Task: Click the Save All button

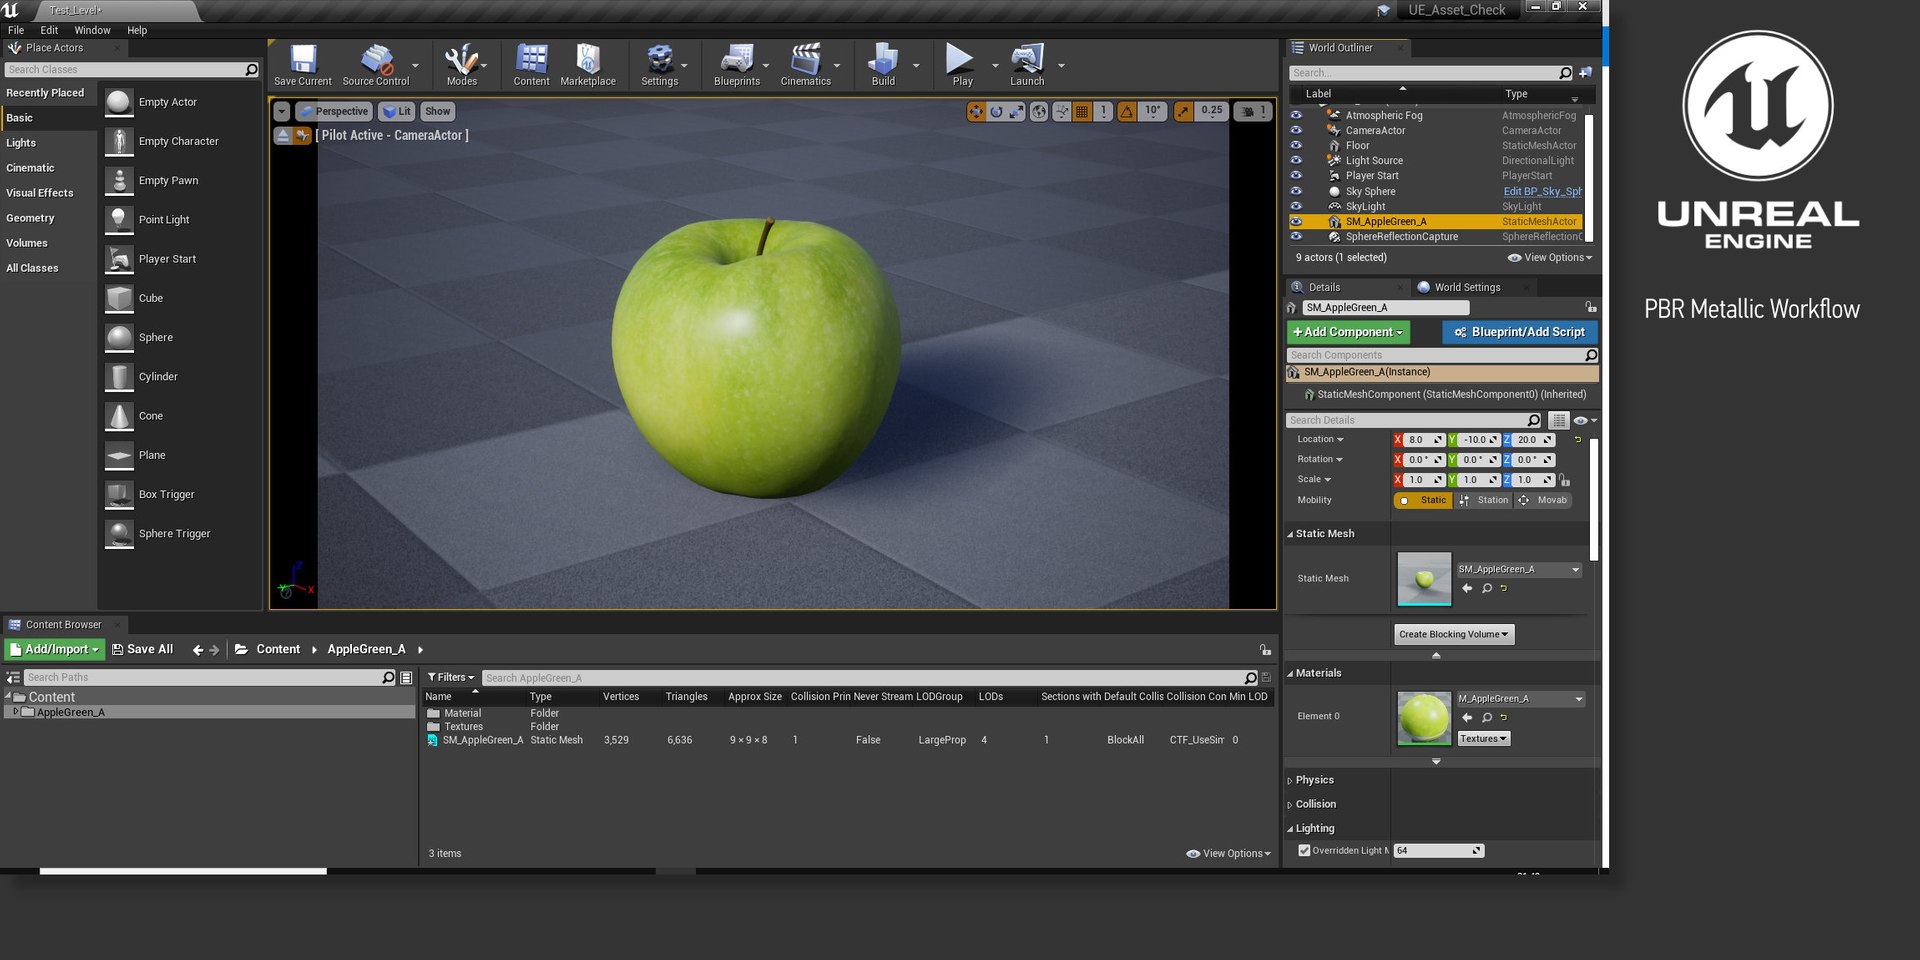Action: (142, 650)
